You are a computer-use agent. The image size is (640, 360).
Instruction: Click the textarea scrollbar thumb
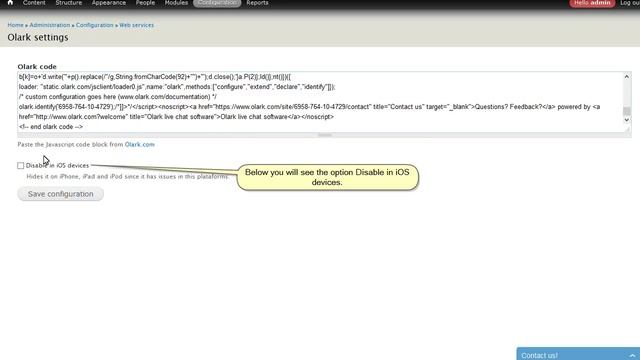[x=627, y=111]
